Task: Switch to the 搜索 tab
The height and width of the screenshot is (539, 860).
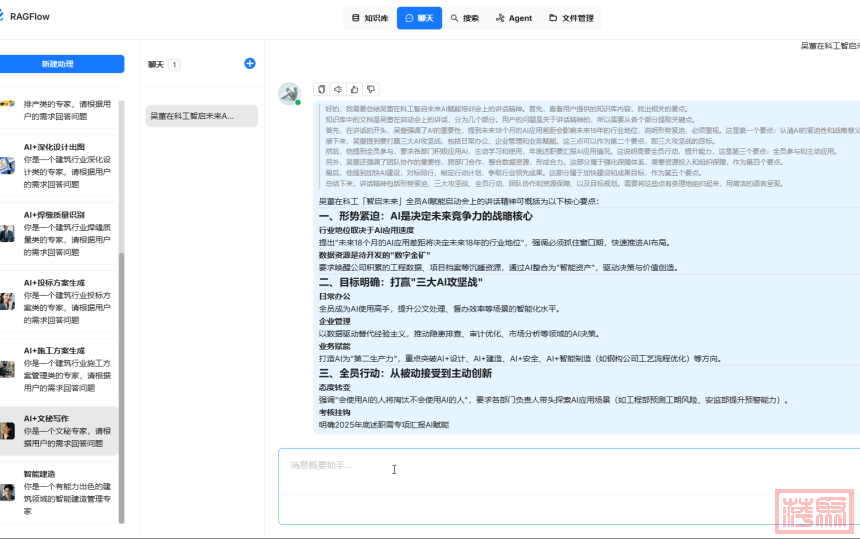Action: [464, 18]
